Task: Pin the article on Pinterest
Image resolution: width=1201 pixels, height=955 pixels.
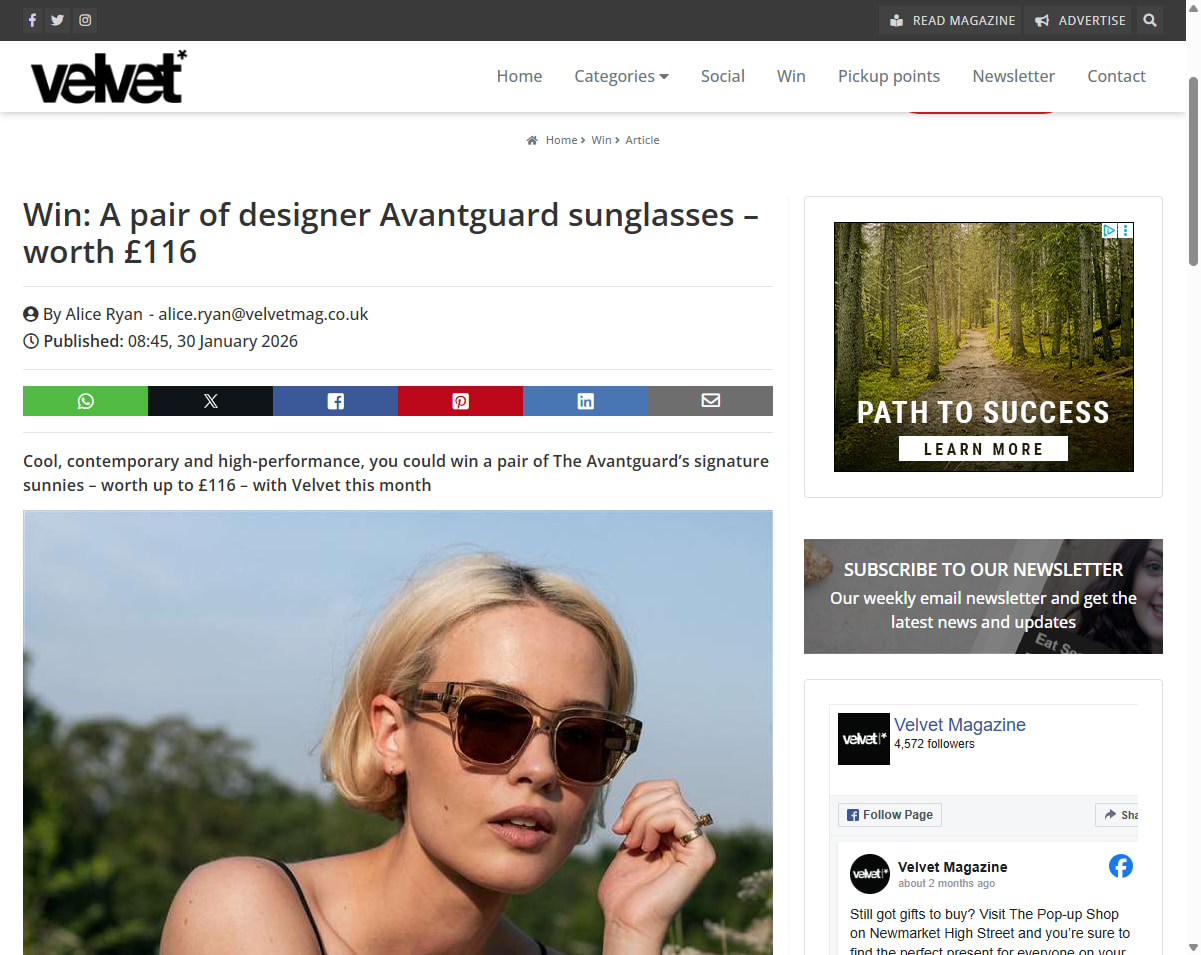Action: 460,401
